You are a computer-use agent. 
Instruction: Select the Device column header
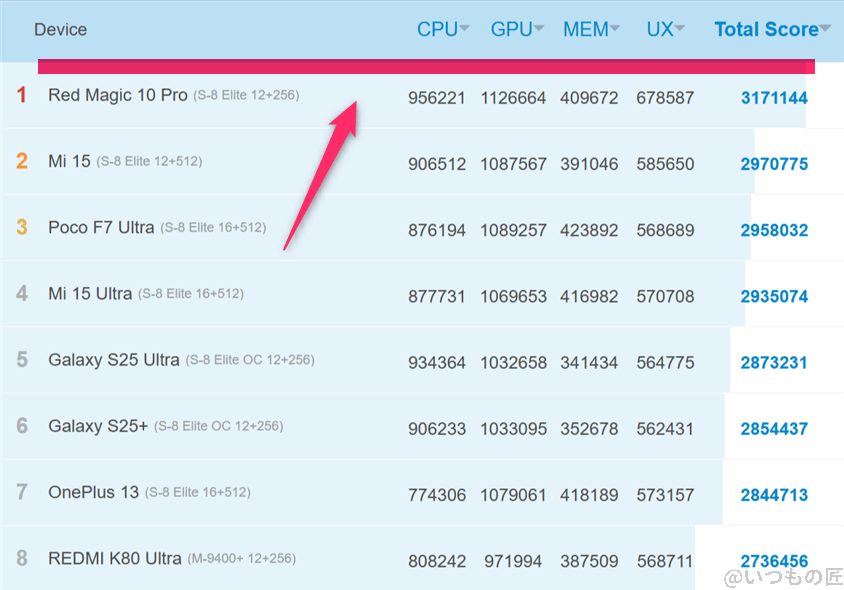[x=60, y=29]
